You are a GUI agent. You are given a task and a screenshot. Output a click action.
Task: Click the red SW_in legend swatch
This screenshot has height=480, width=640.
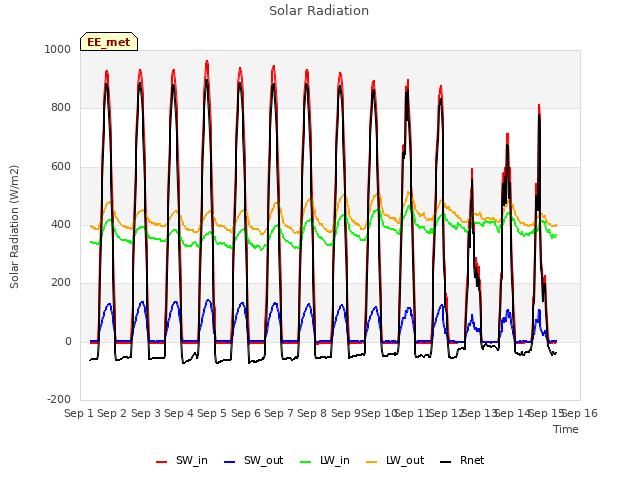162,462
